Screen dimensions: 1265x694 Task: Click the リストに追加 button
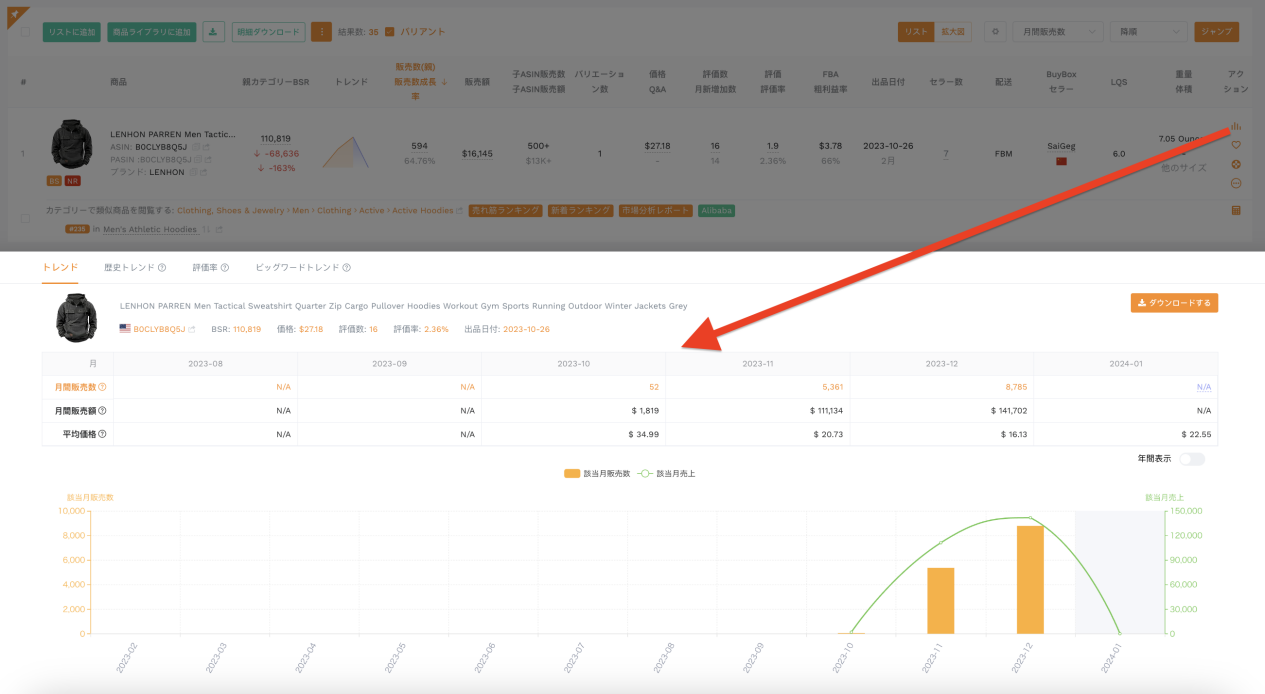click(x=71, y=32)
